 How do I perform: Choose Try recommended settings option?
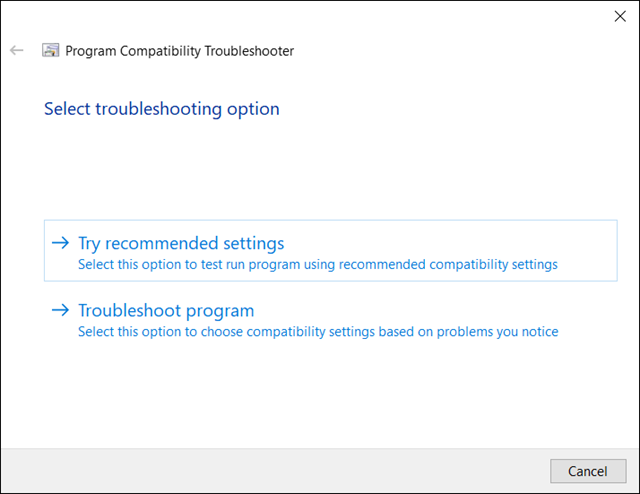[x=331, y=251]
